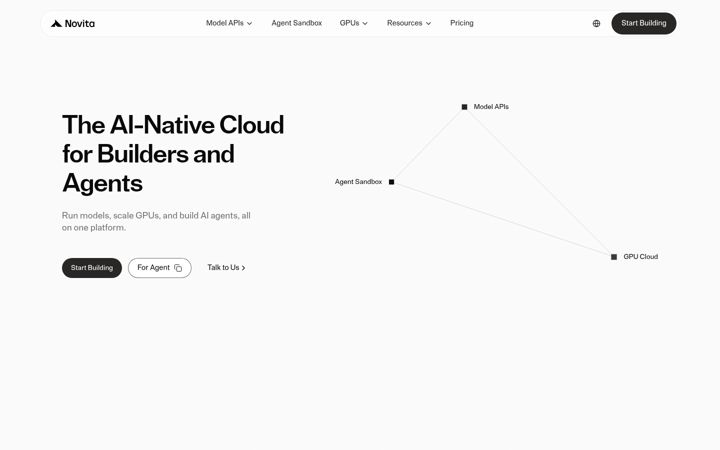The height and width of the screenshot is (450, 720).
Task: Click the headline The AI-Native Cloud
Action: pos(173,154)
